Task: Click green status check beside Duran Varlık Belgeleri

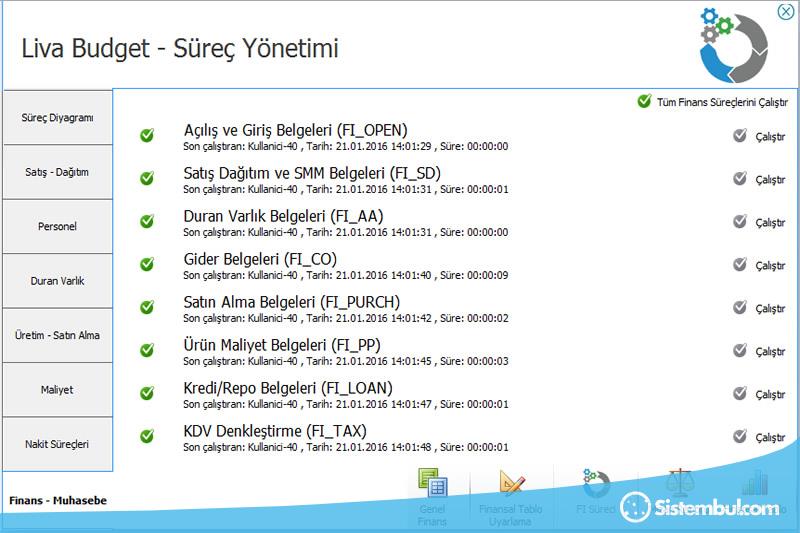Action: click(147, 221)
